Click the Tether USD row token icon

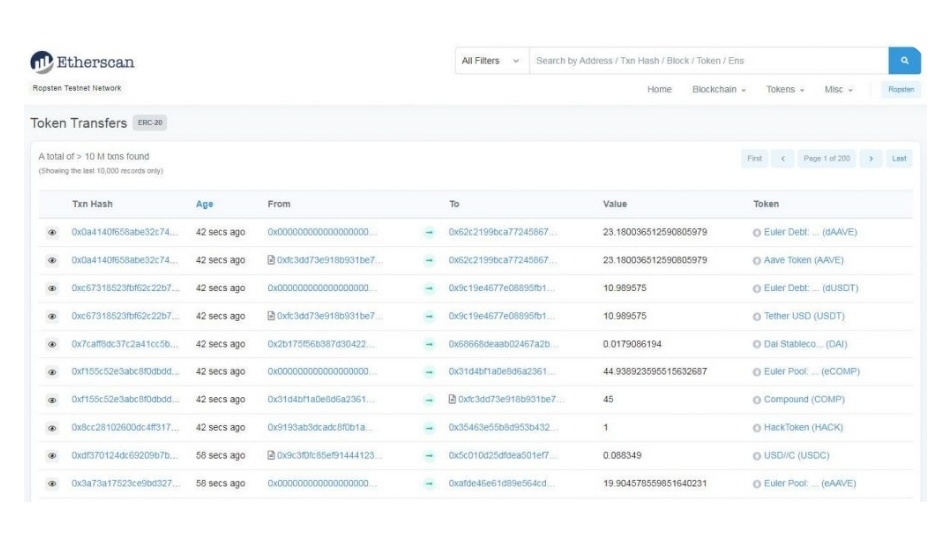click(756, 316)
